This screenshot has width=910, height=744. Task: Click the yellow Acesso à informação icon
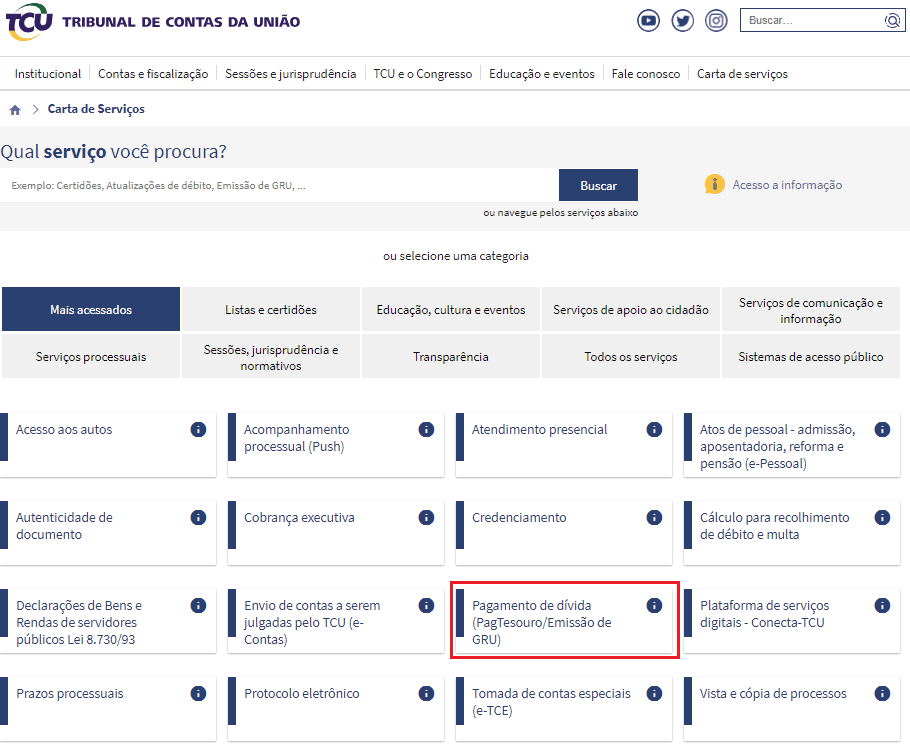coord(714,184)
